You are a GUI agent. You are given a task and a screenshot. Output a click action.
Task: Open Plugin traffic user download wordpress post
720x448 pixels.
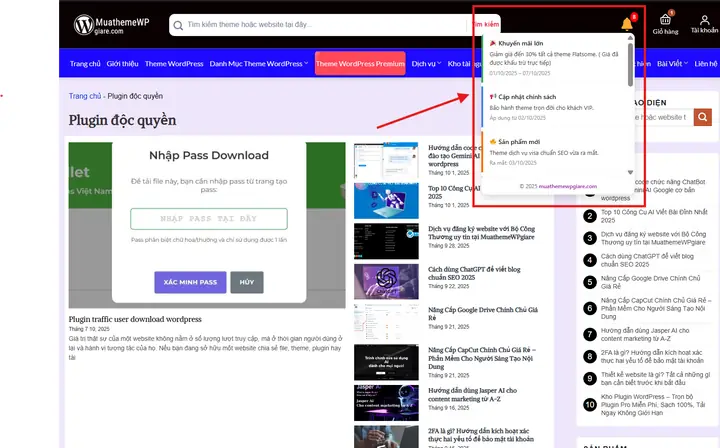click(135, 319)
